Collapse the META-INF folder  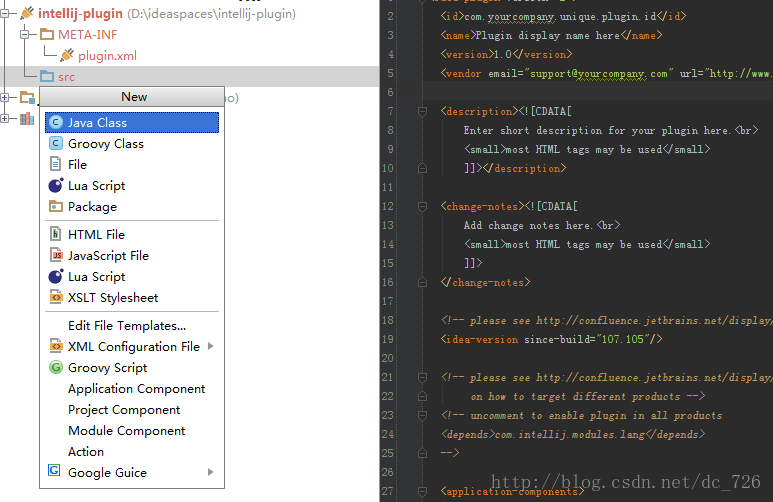coord(25,35)
